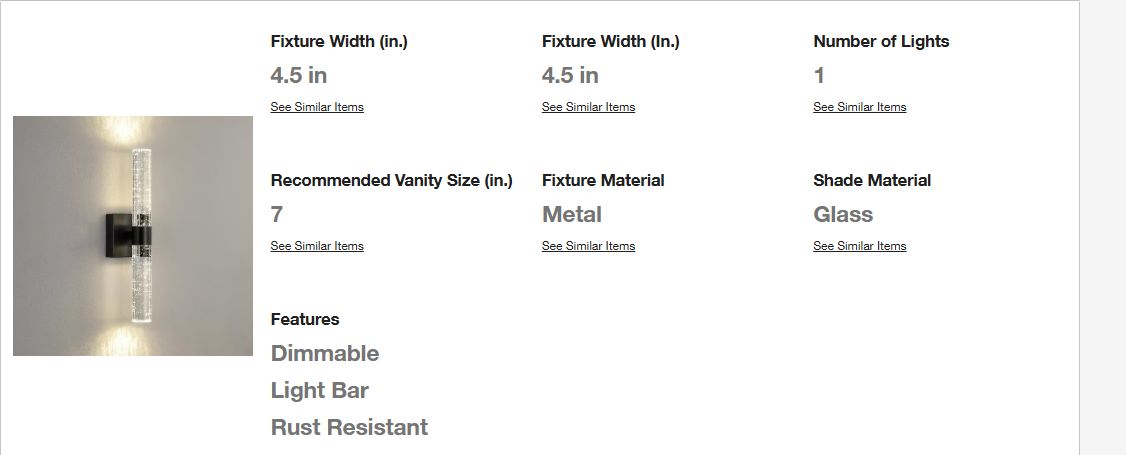Click the vanity size value 7
Viewport: 1126px width, 455px height.
point(276,215)
